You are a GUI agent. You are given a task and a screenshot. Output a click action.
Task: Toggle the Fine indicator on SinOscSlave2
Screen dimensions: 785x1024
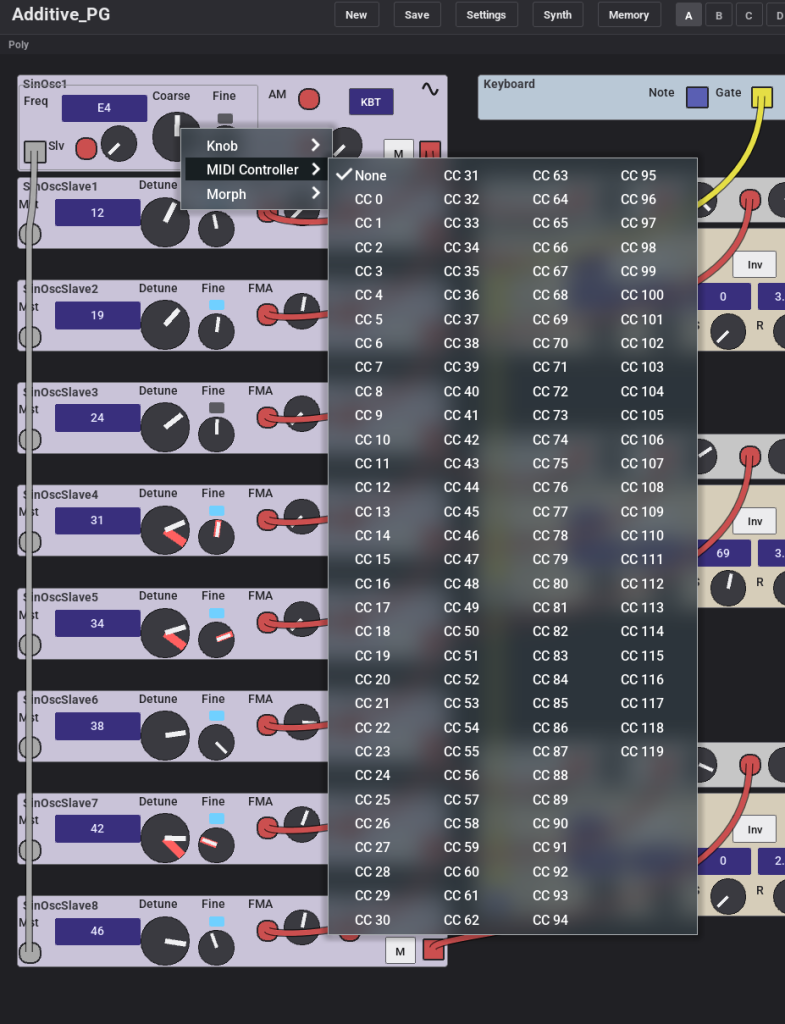[x=216, y=305]
